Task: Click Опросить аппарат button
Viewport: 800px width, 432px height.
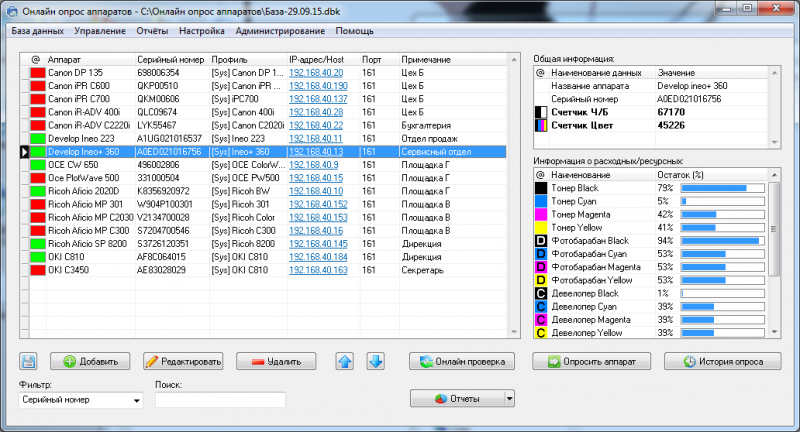Action: click(592, 361)
